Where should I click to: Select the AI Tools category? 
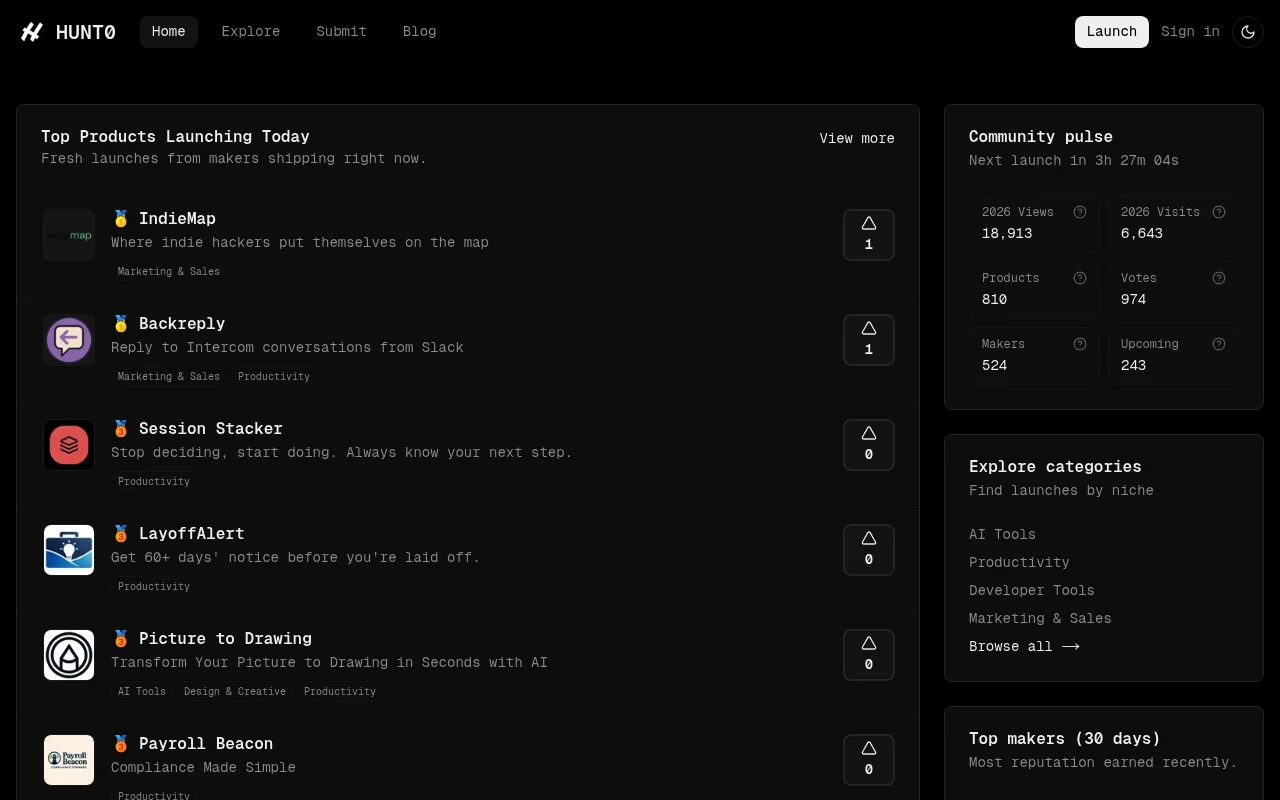[x=1002, y=534]
